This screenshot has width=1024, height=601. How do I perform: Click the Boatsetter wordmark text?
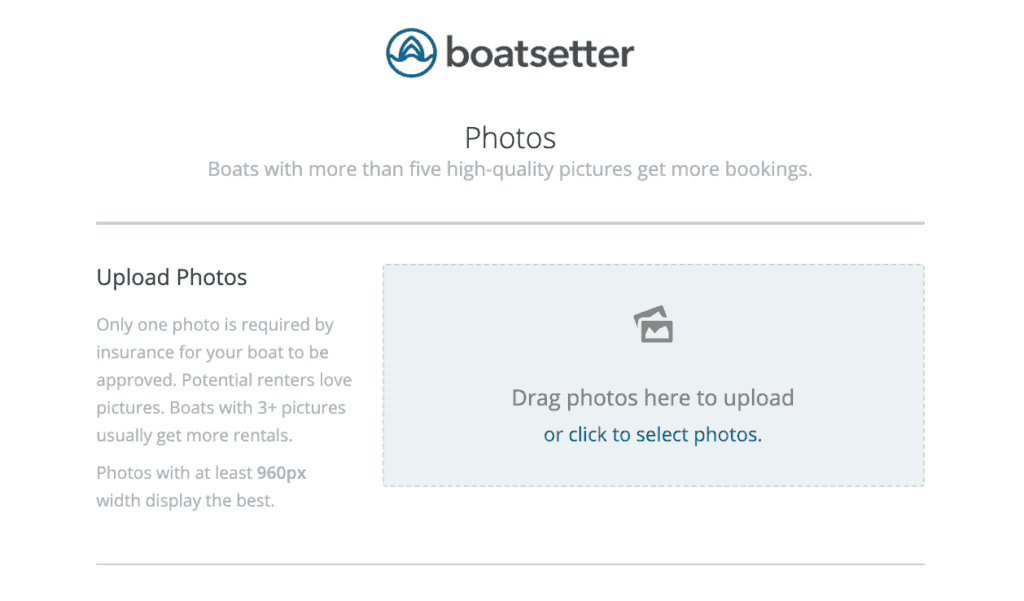[x=538, y=52]
